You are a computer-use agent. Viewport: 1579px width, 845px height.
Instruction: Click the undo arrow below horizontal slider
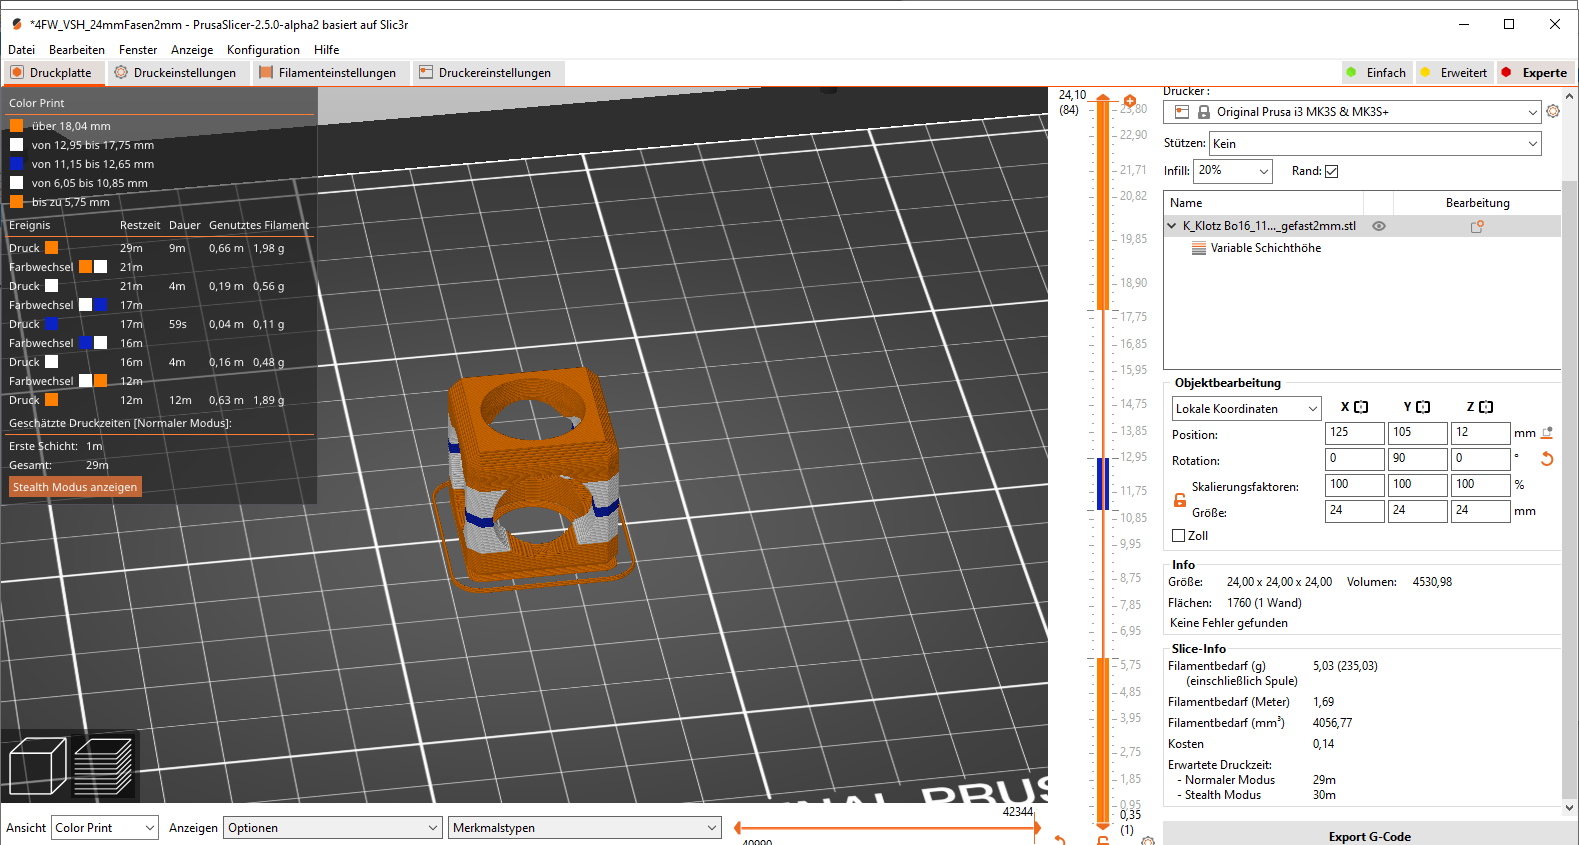tap(1060, 840)
